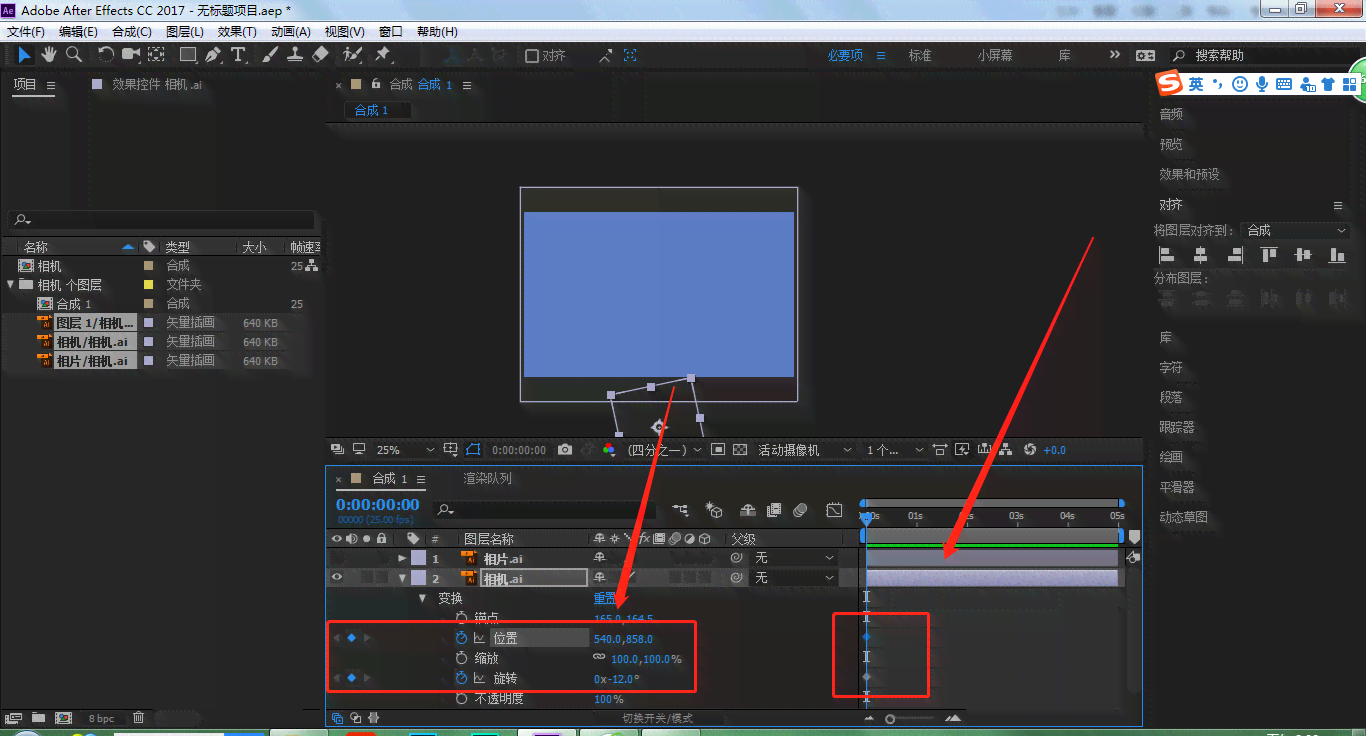Select the Rectangle shape tool

tap(187, 55)
